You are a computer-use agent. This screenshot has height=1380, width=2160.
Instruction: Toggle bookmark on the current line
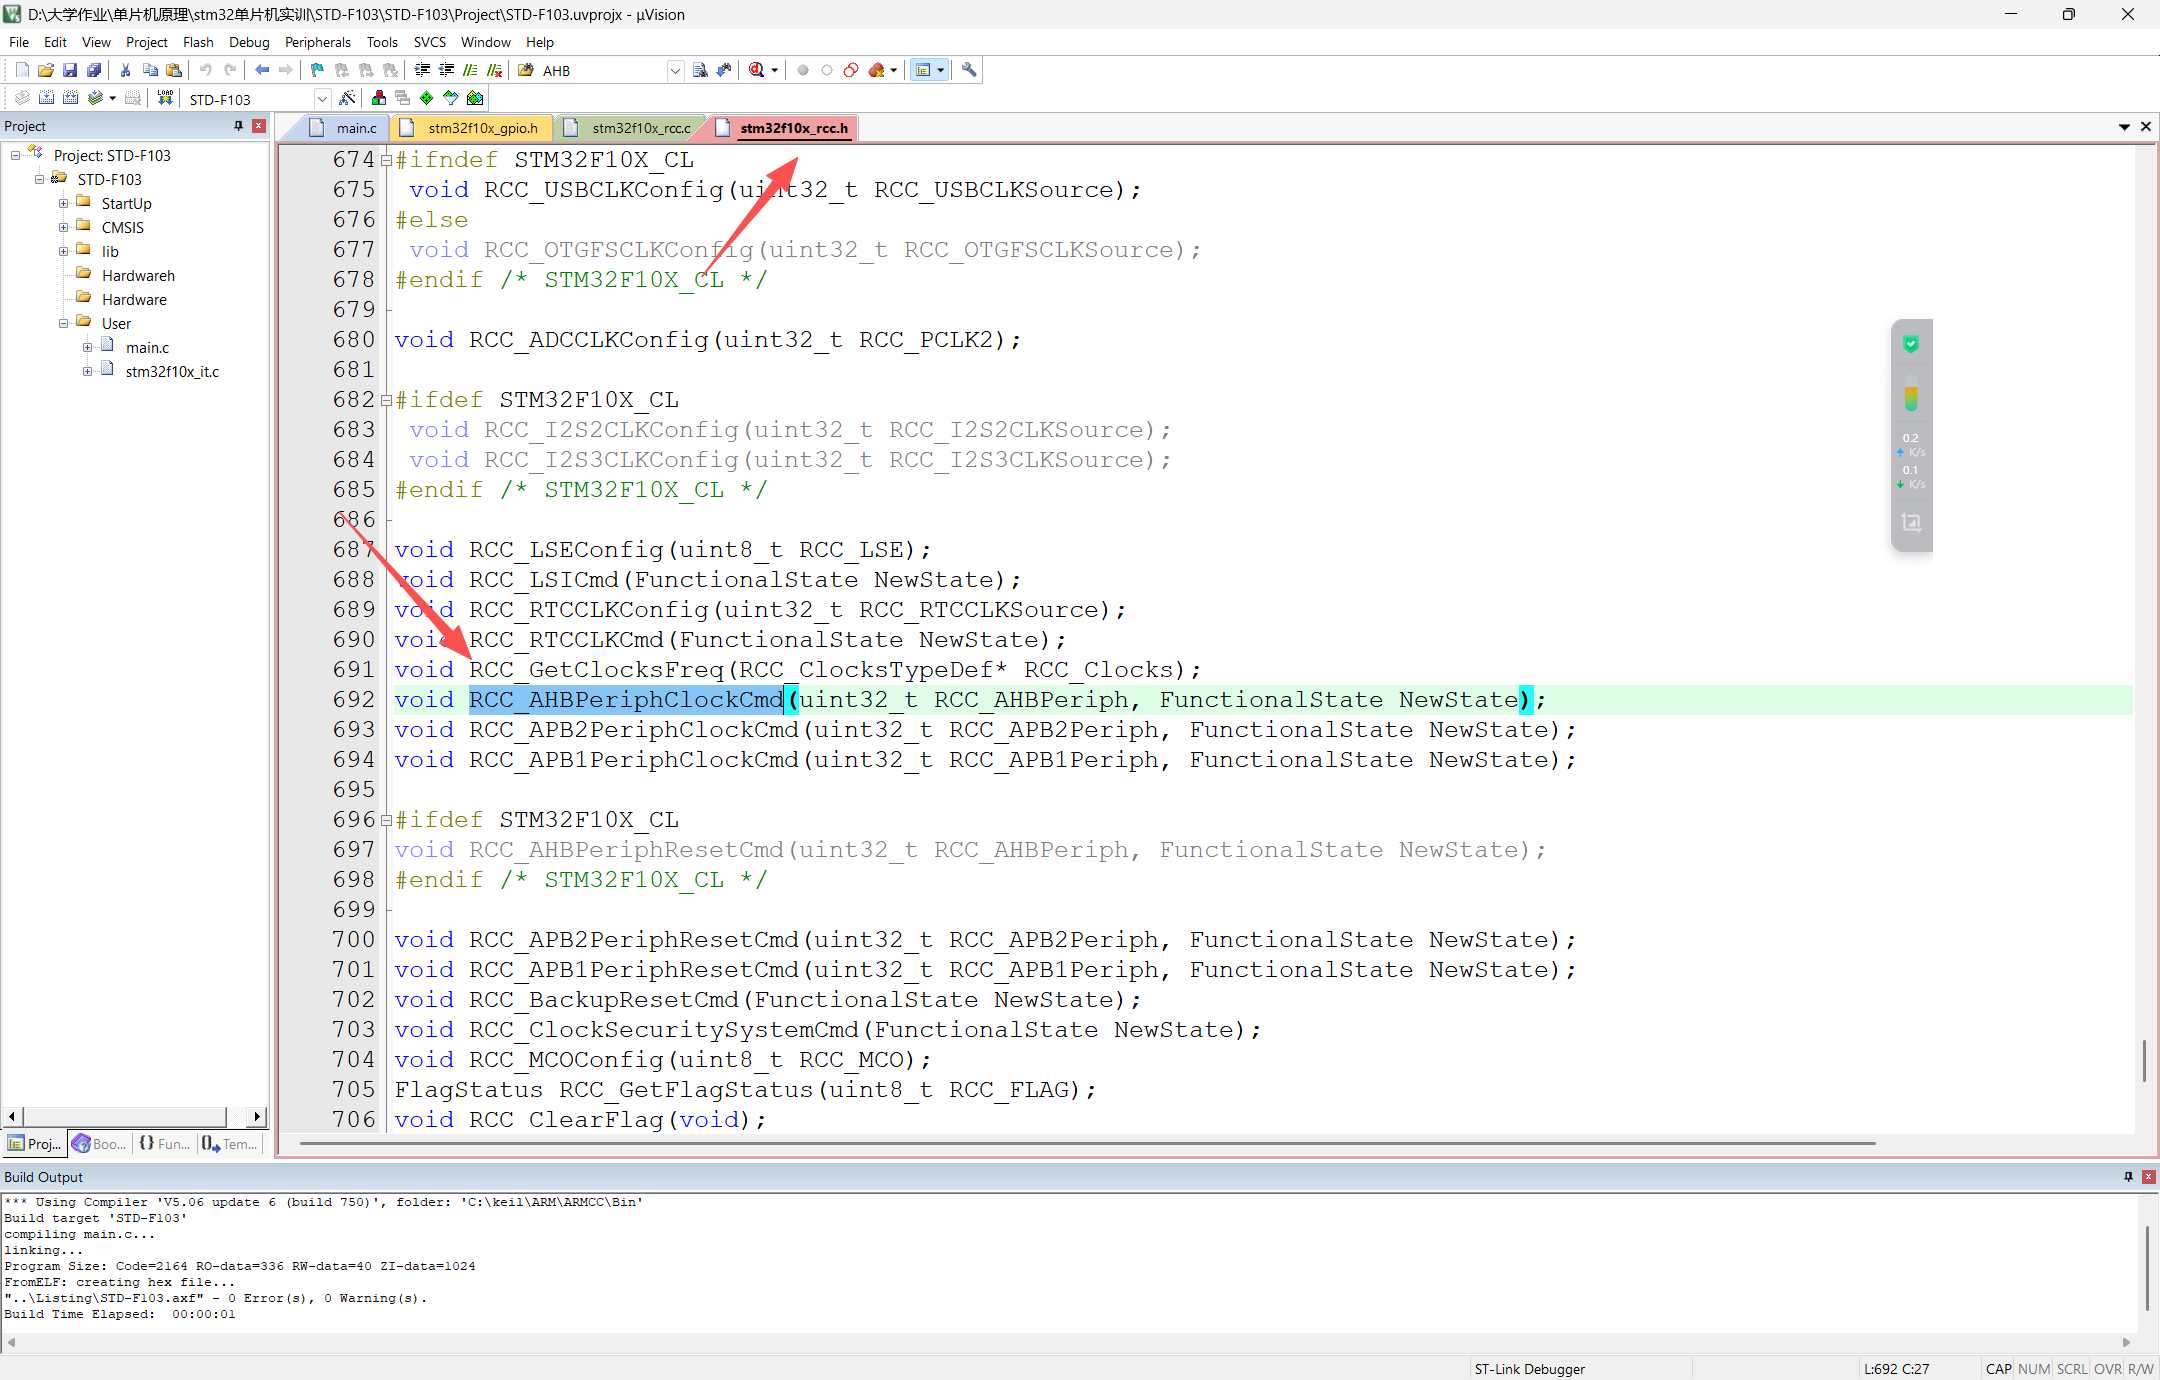pyautogui.click(x=317, y=70)
